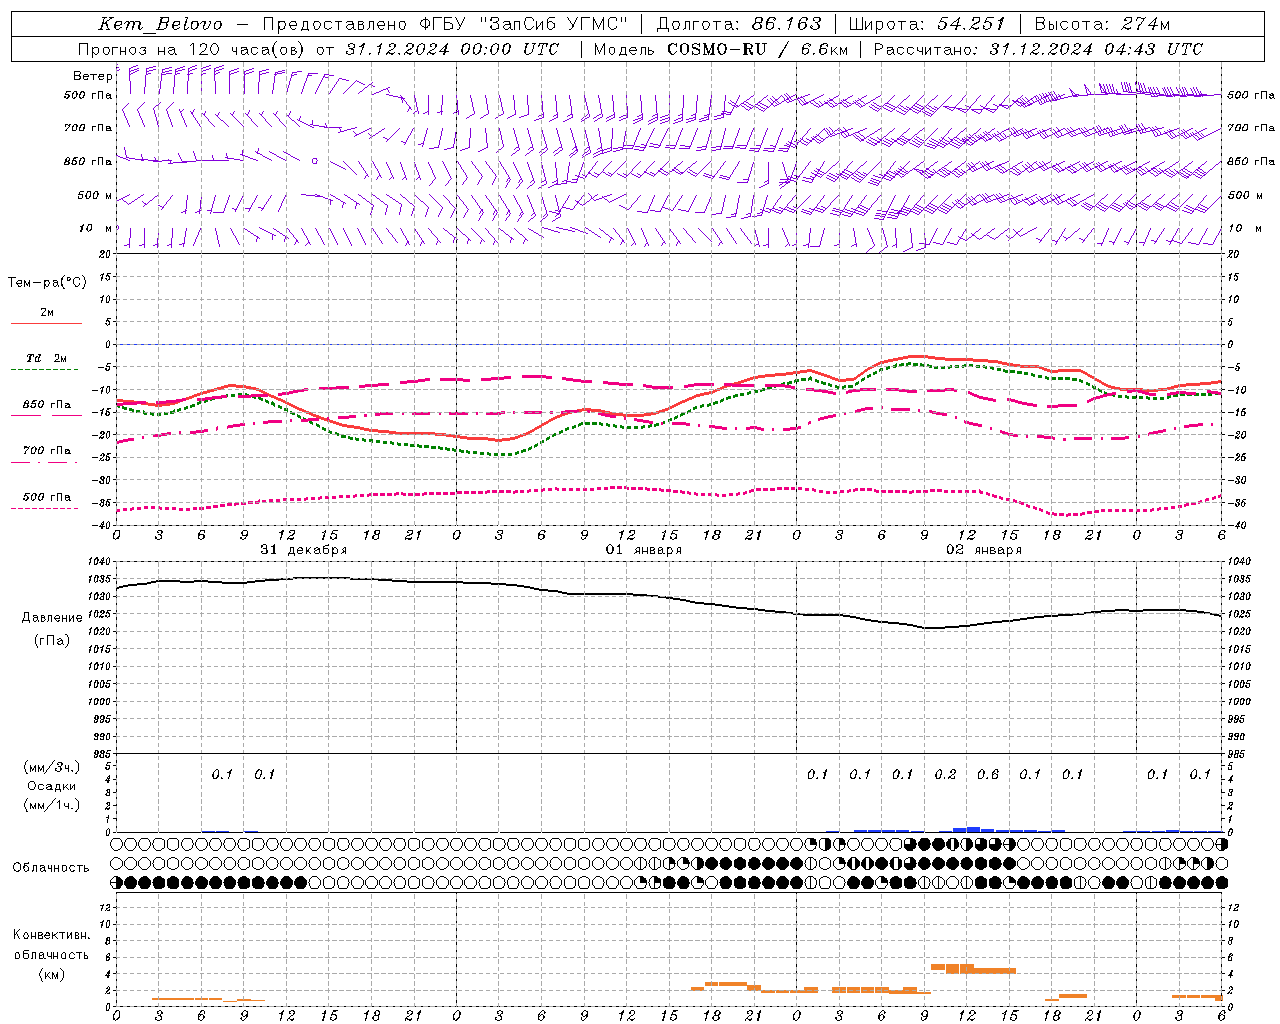Click the (км) unit label
This screenshot has height=1024, width=1280.
(x=52, y=974)
